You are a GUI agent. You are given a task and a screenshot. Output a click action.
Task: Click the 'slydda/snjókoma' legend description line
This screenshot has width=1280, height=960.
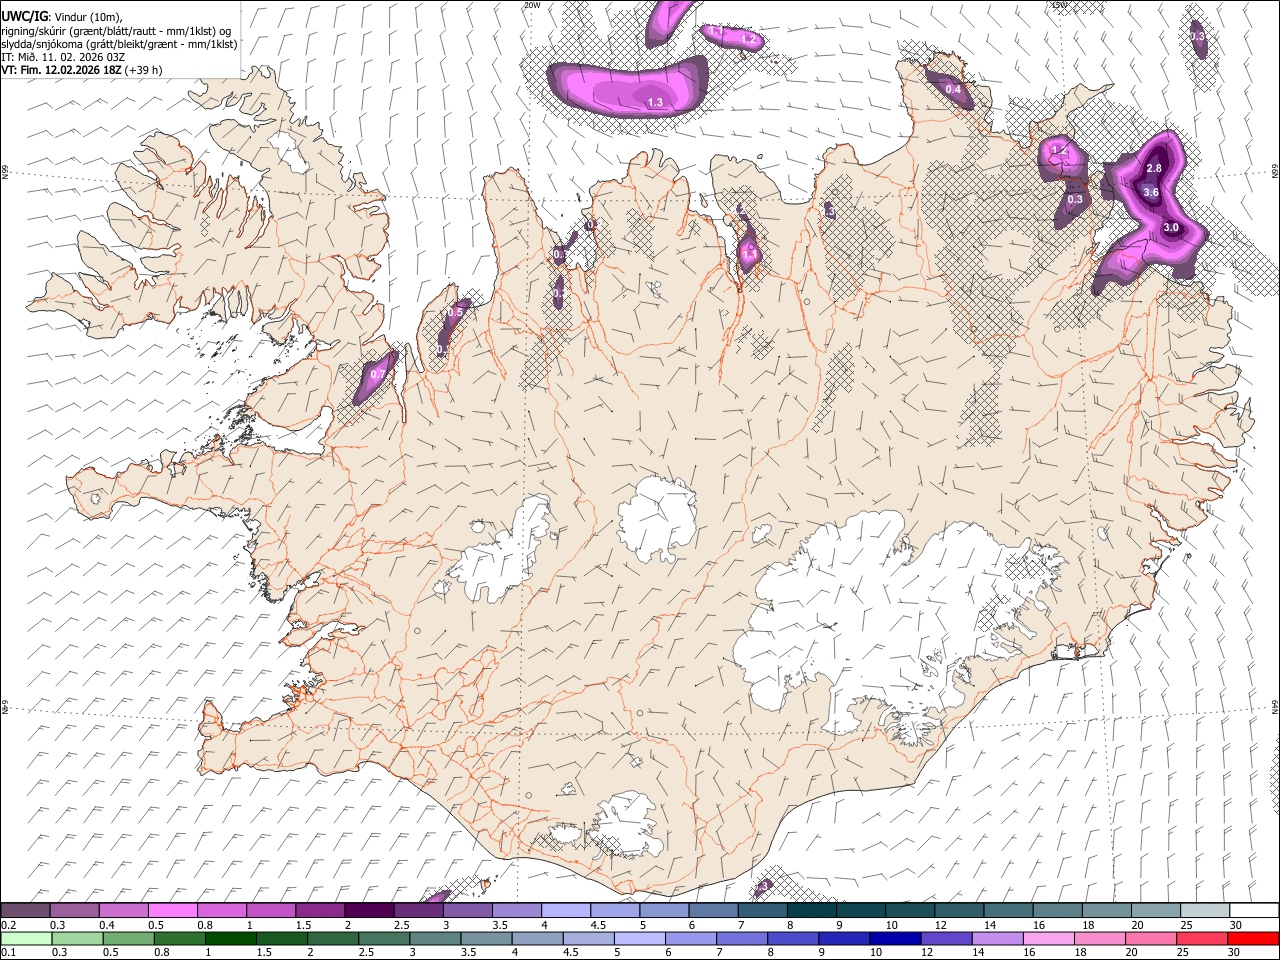pyautogui.click(x=119, y=43)
